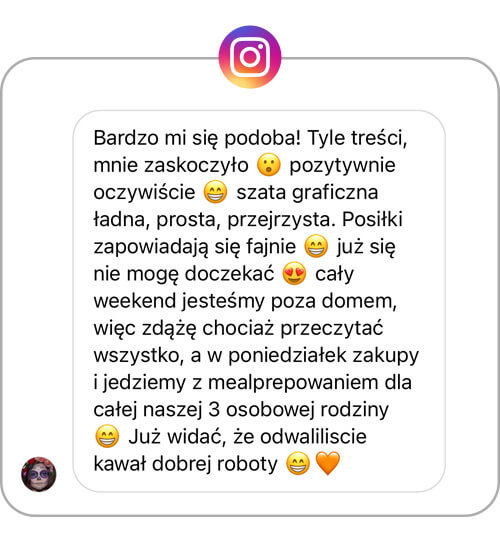The image size is (500, 540).
Task: Click the text 'Bardzo mi się podoba!'
Action: tap(197, 138)
